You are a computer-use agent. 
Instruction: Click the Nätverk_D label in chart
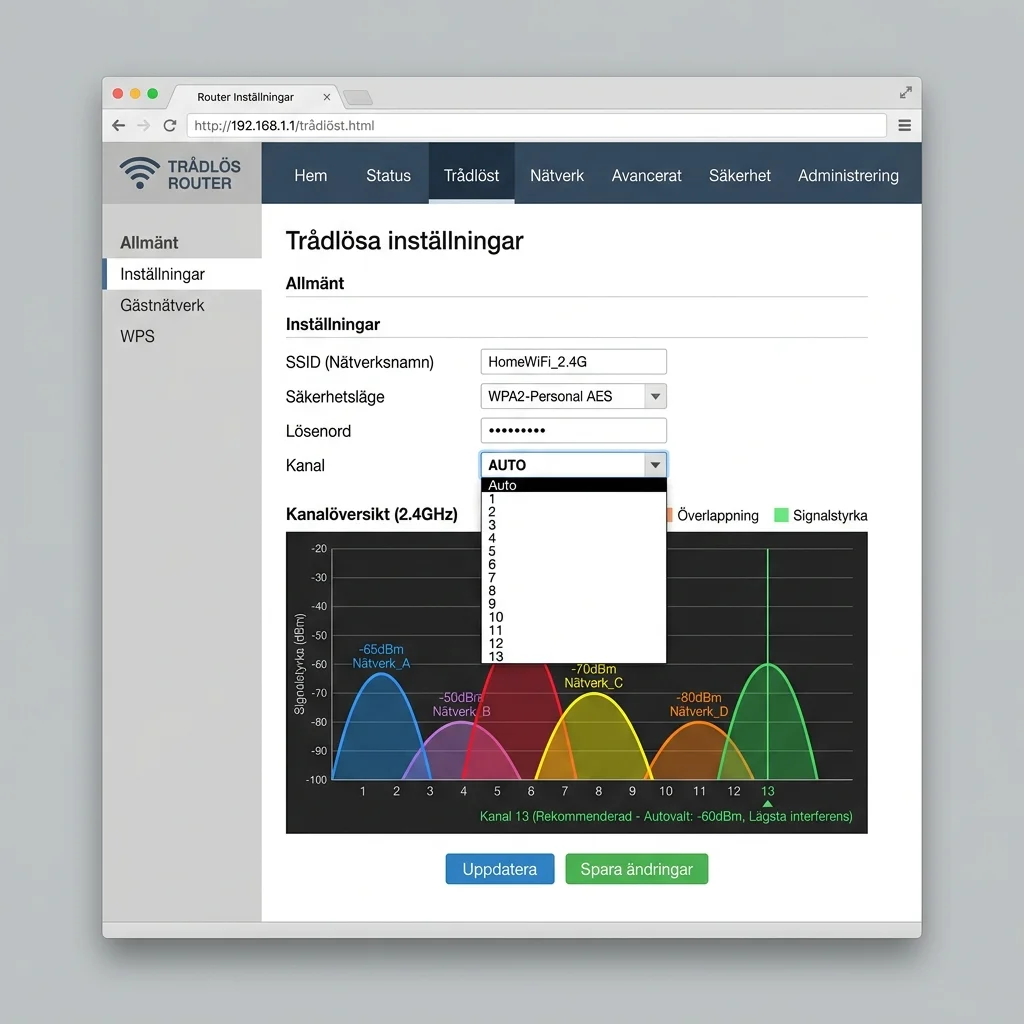pos(699,712)
